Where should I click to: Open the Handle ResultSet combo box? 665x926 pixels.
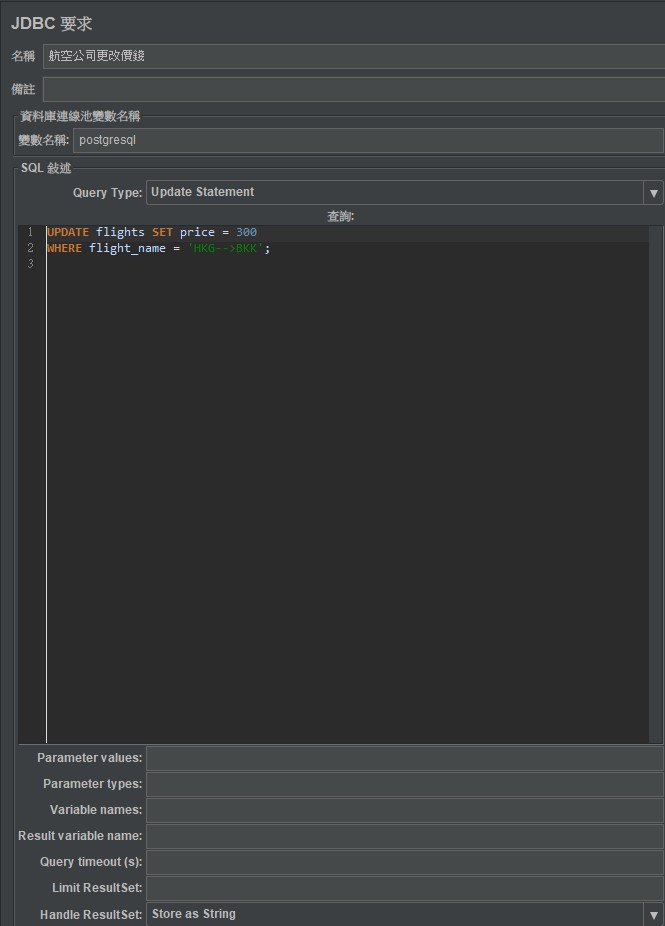[395, 914]
